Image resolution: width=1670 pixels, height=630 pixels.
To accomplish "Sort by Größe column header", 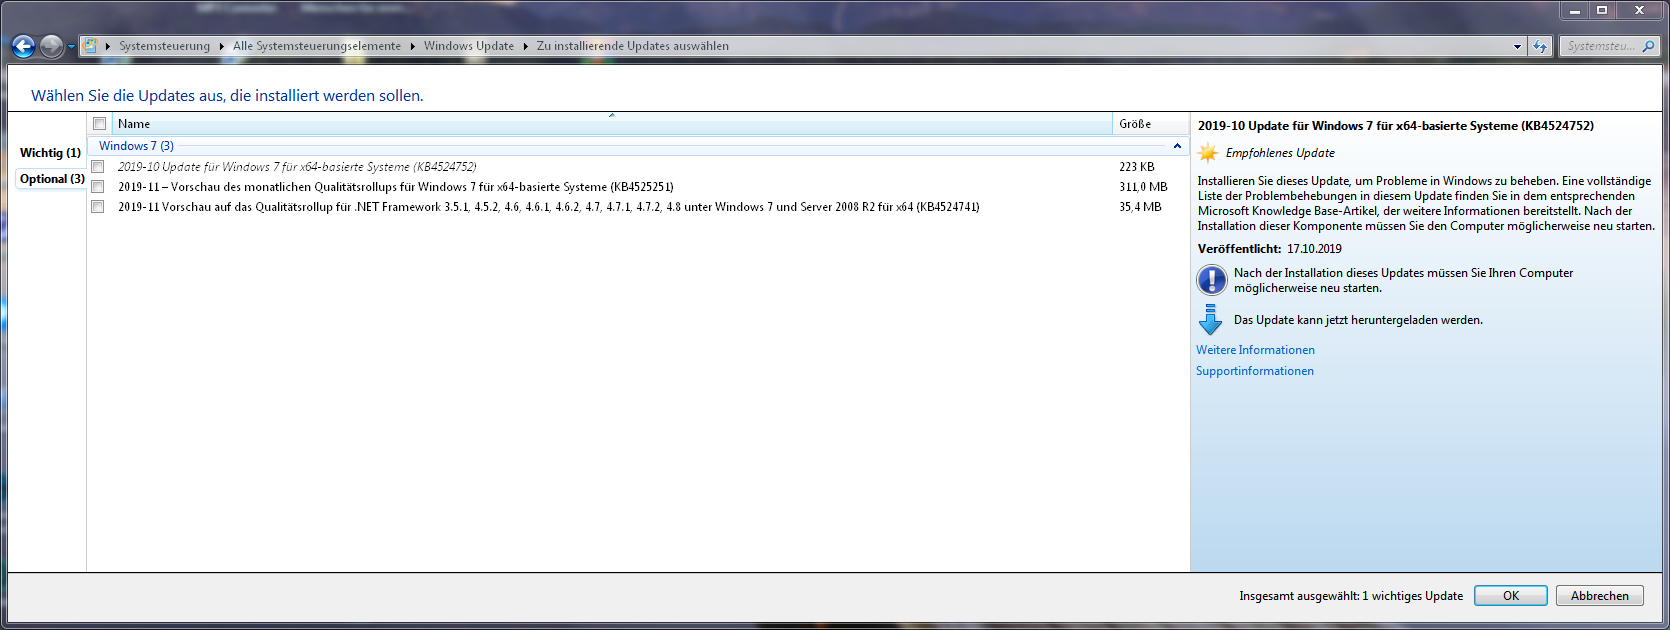I will tap(1150, 124).
